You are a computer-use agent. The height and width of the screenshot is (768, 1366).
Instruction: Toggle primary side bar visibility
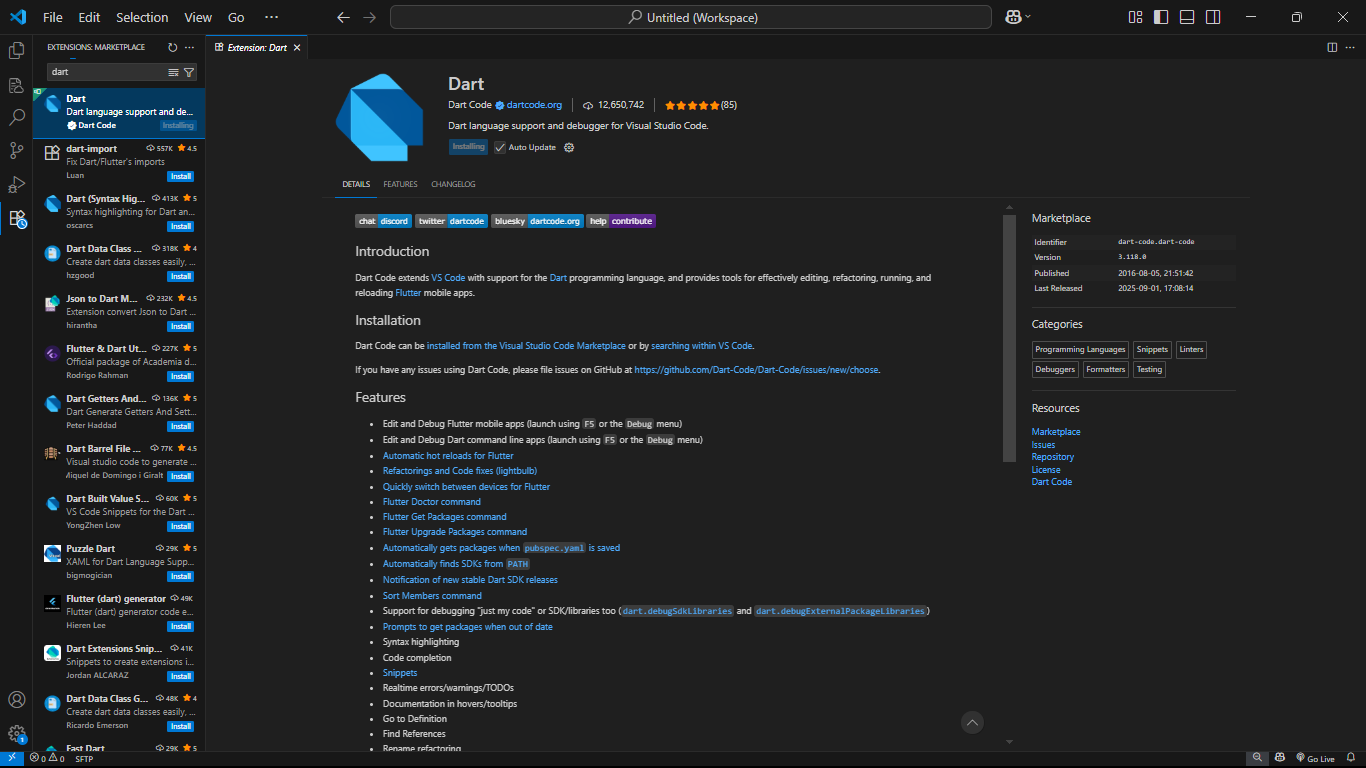tap(1161, 17)
